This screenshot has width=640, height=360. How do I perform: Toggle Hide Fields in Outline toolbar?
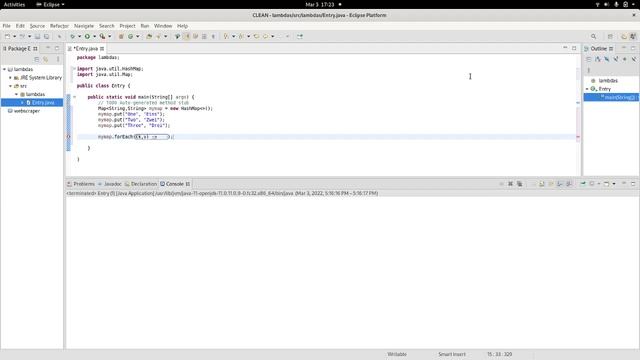click(607, 60)
